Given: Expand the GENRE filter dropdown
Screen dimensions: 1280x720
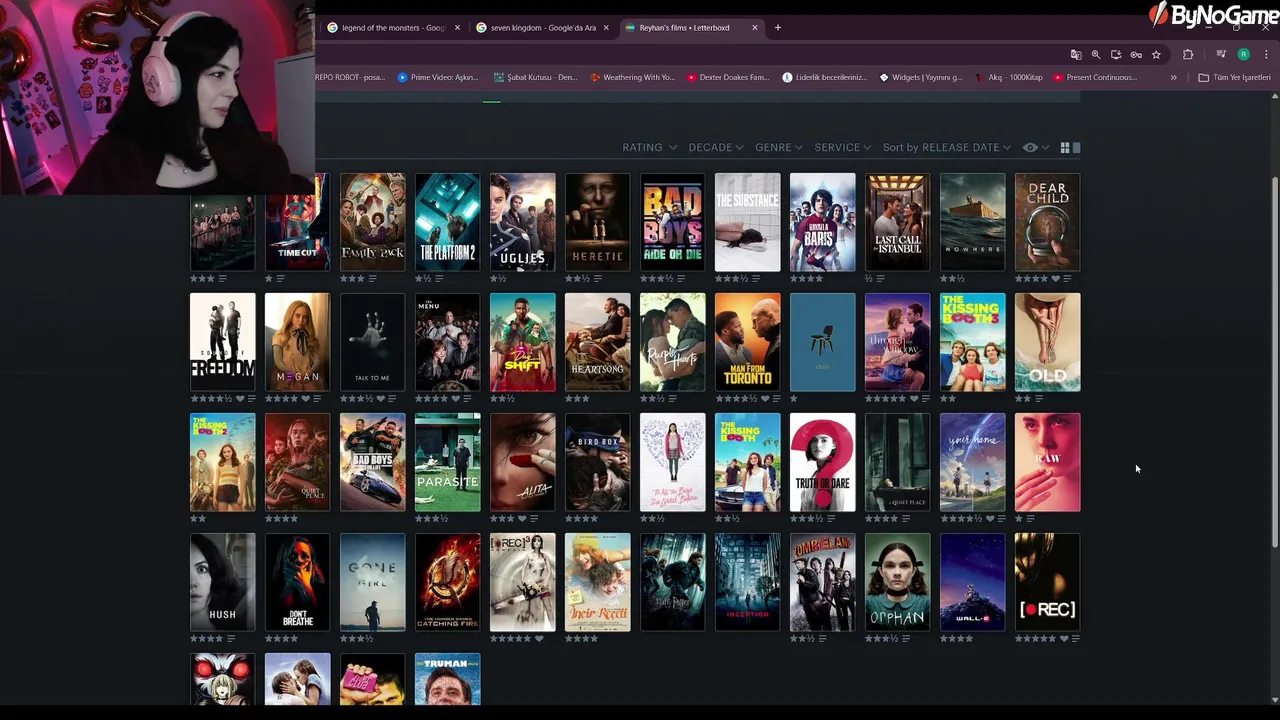Looking at the screenshot, I should tap(779, 147).
